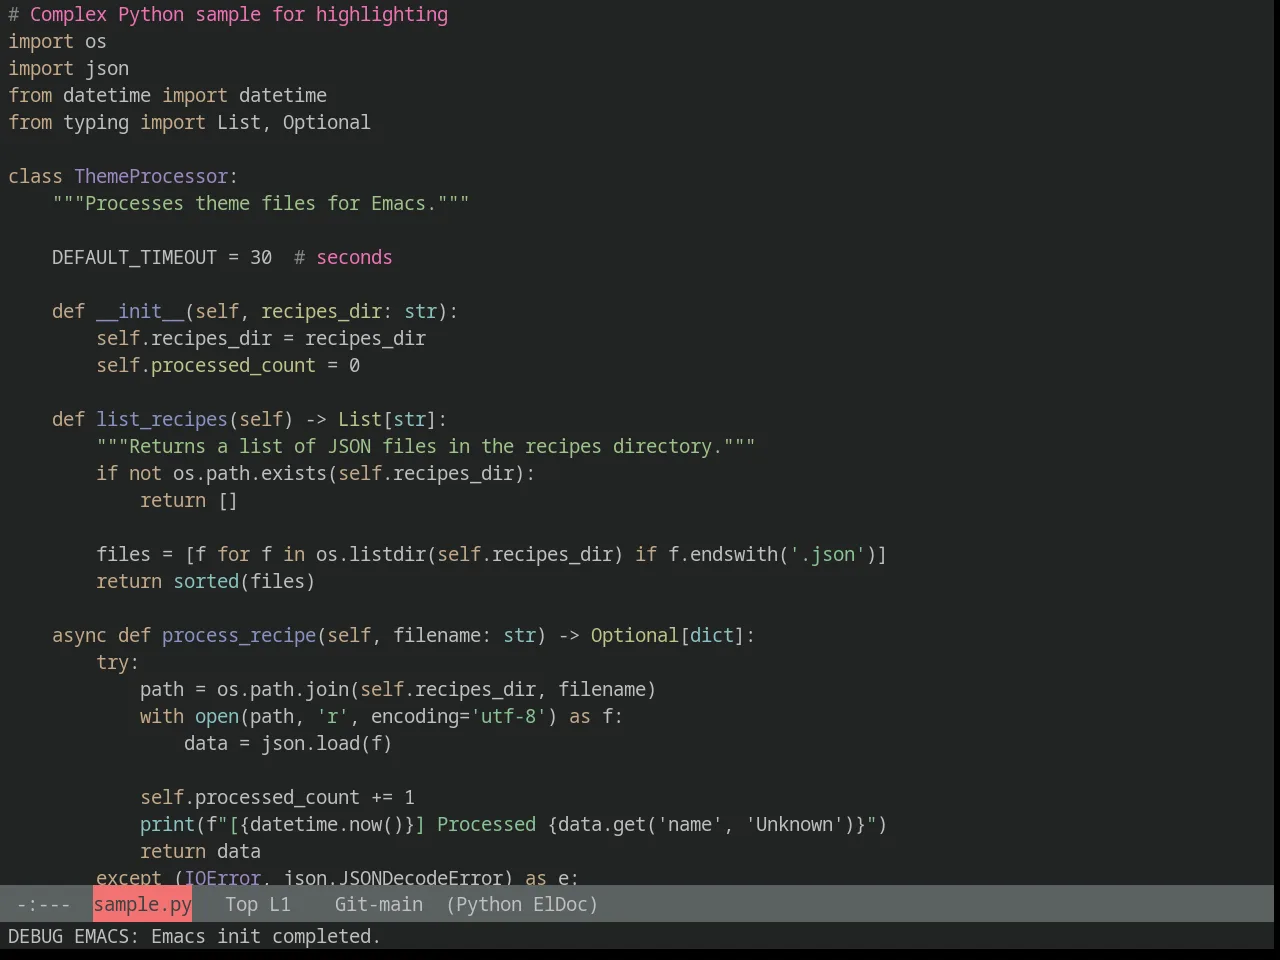Click the Python major mode name

[x=490, y=905]
